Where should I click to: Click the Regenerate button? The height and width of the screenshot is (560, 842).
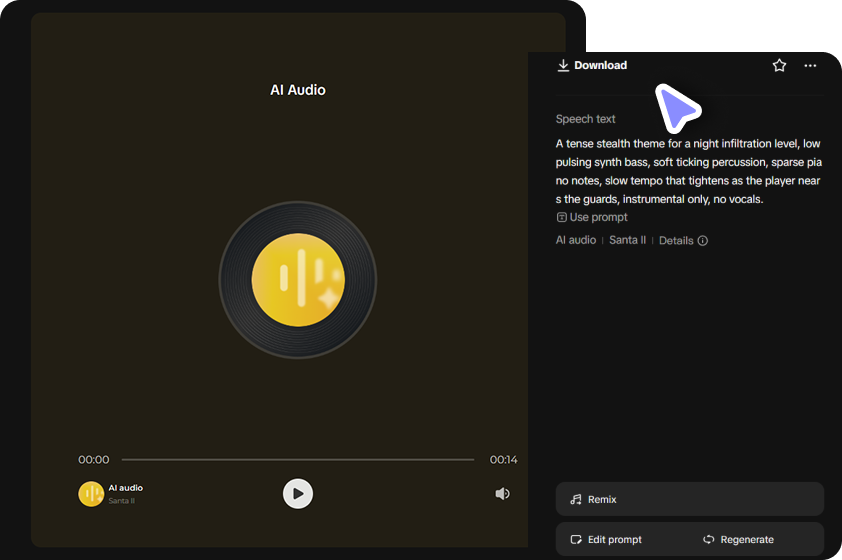(738, 540)
